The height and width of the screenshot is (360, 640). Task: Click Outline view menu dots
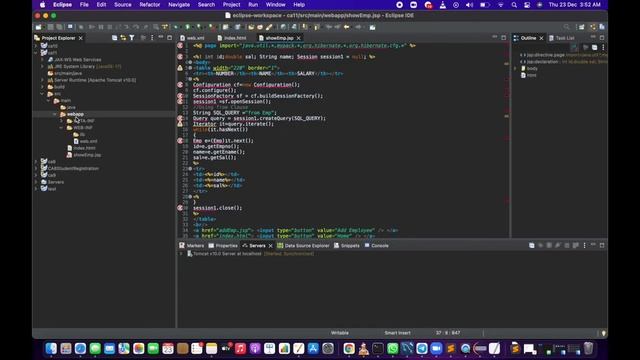pos(603,47)
